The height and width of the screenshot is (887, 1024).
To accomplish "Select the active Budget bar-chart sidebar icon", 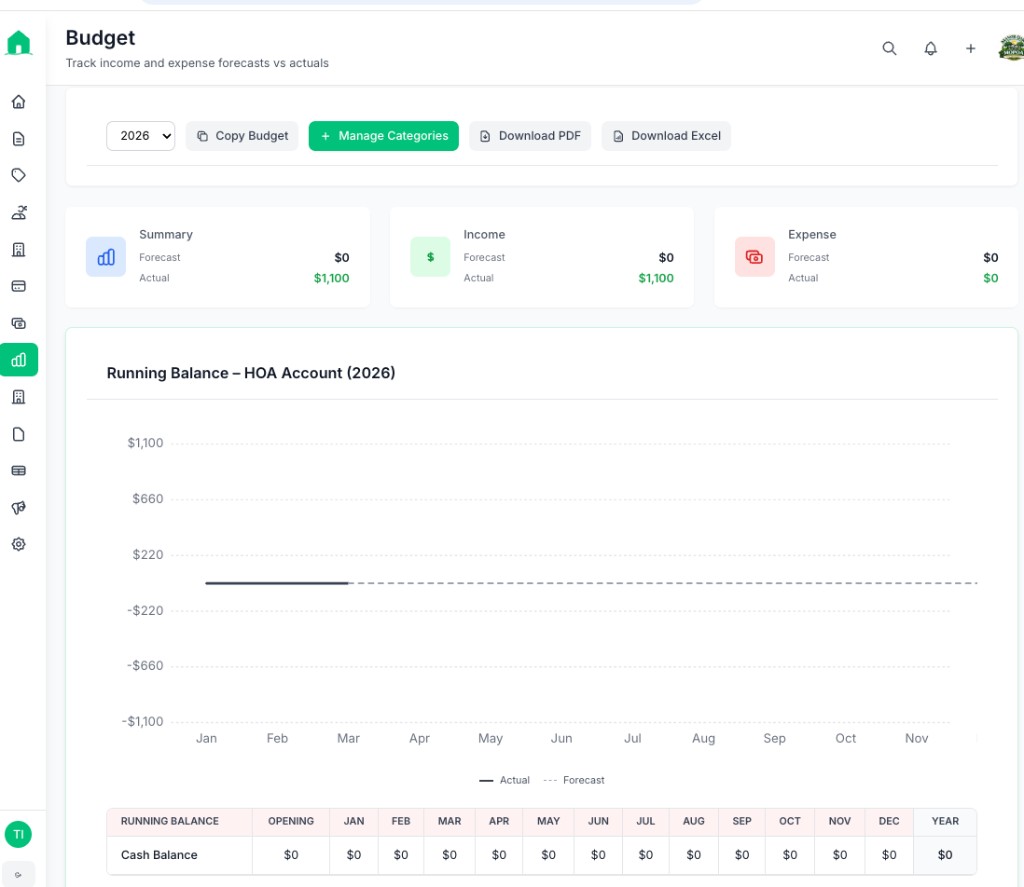I will tap(19, 360).
